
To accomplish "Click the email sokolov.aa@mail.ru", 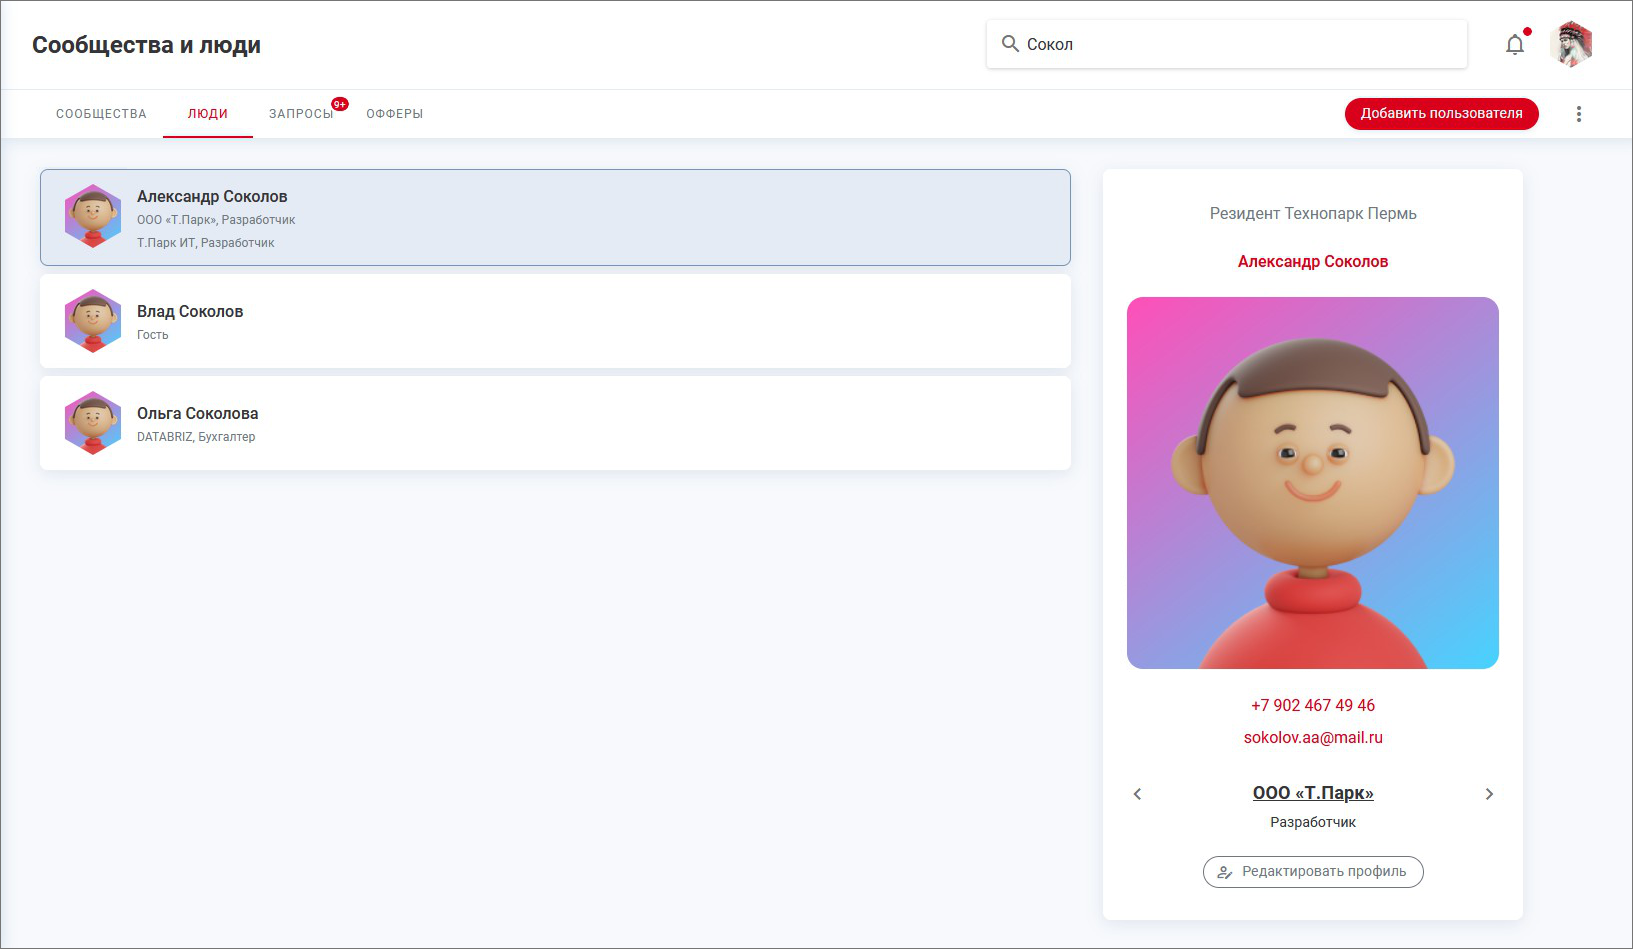I will (1312, 737).
